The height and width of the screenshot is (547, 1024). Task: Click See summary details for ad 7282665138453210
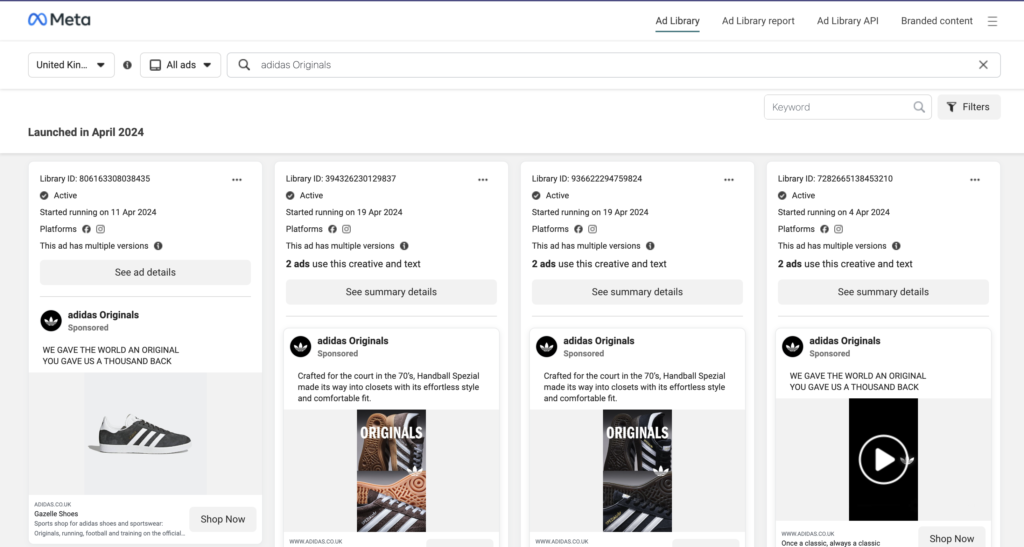pyautogui.click(x=883, y=292)
